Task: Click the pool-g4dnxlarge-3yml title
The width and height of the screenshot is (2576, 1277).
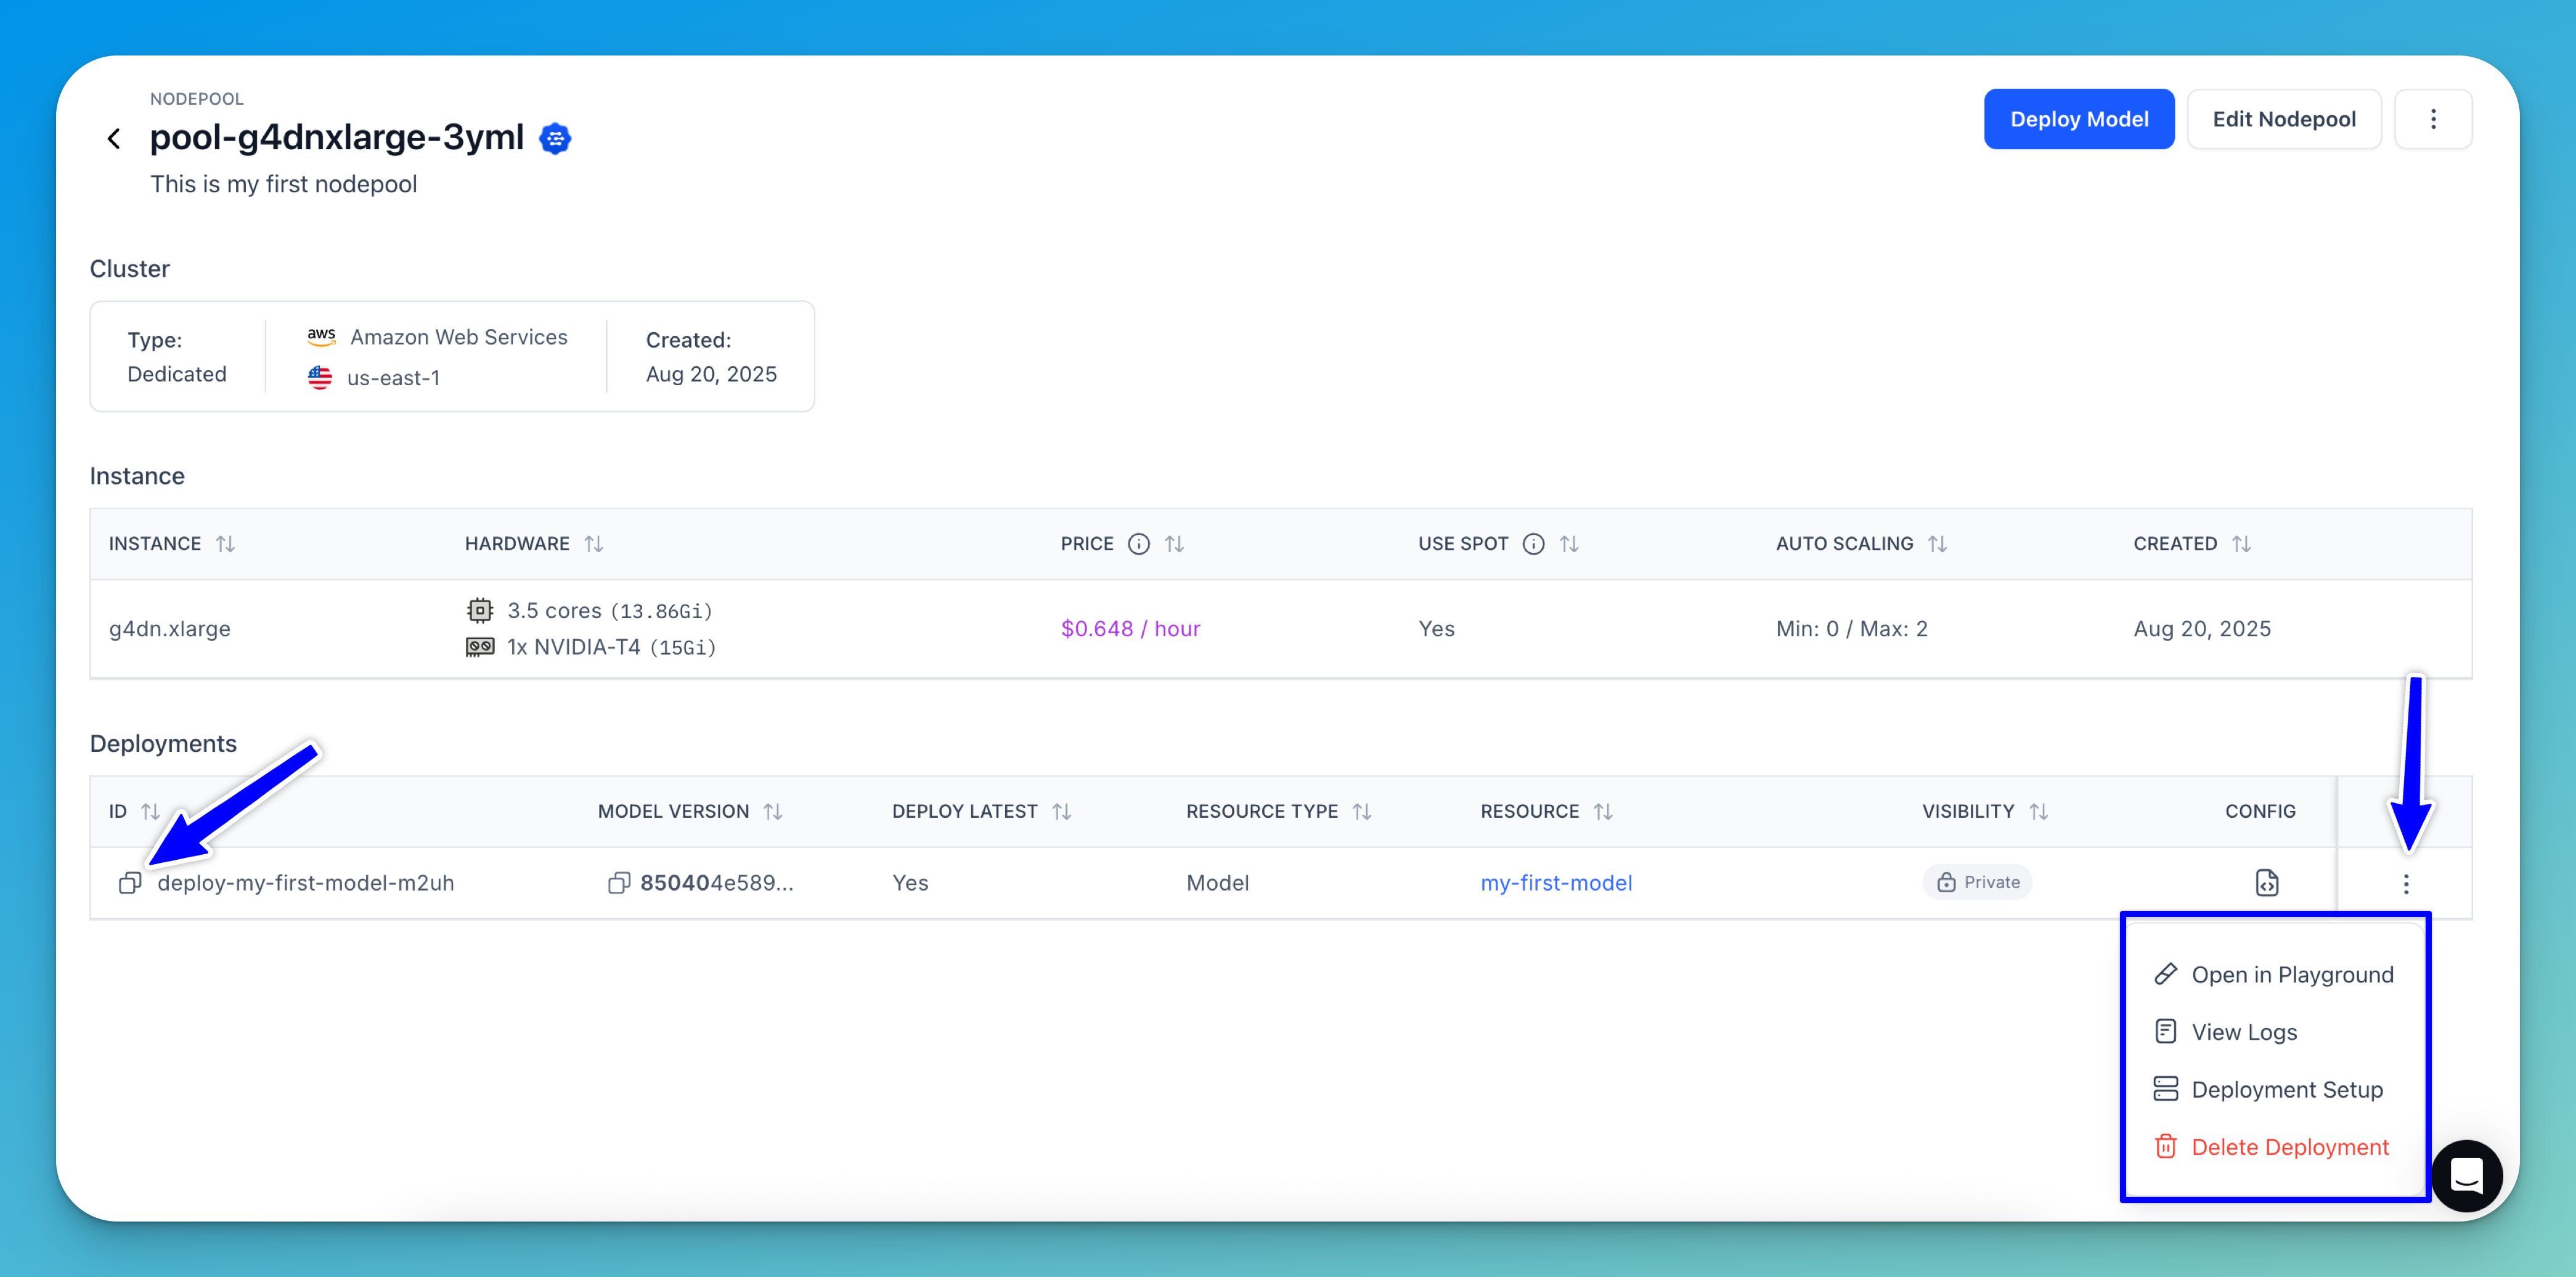Action: click(x=337, y=137)
